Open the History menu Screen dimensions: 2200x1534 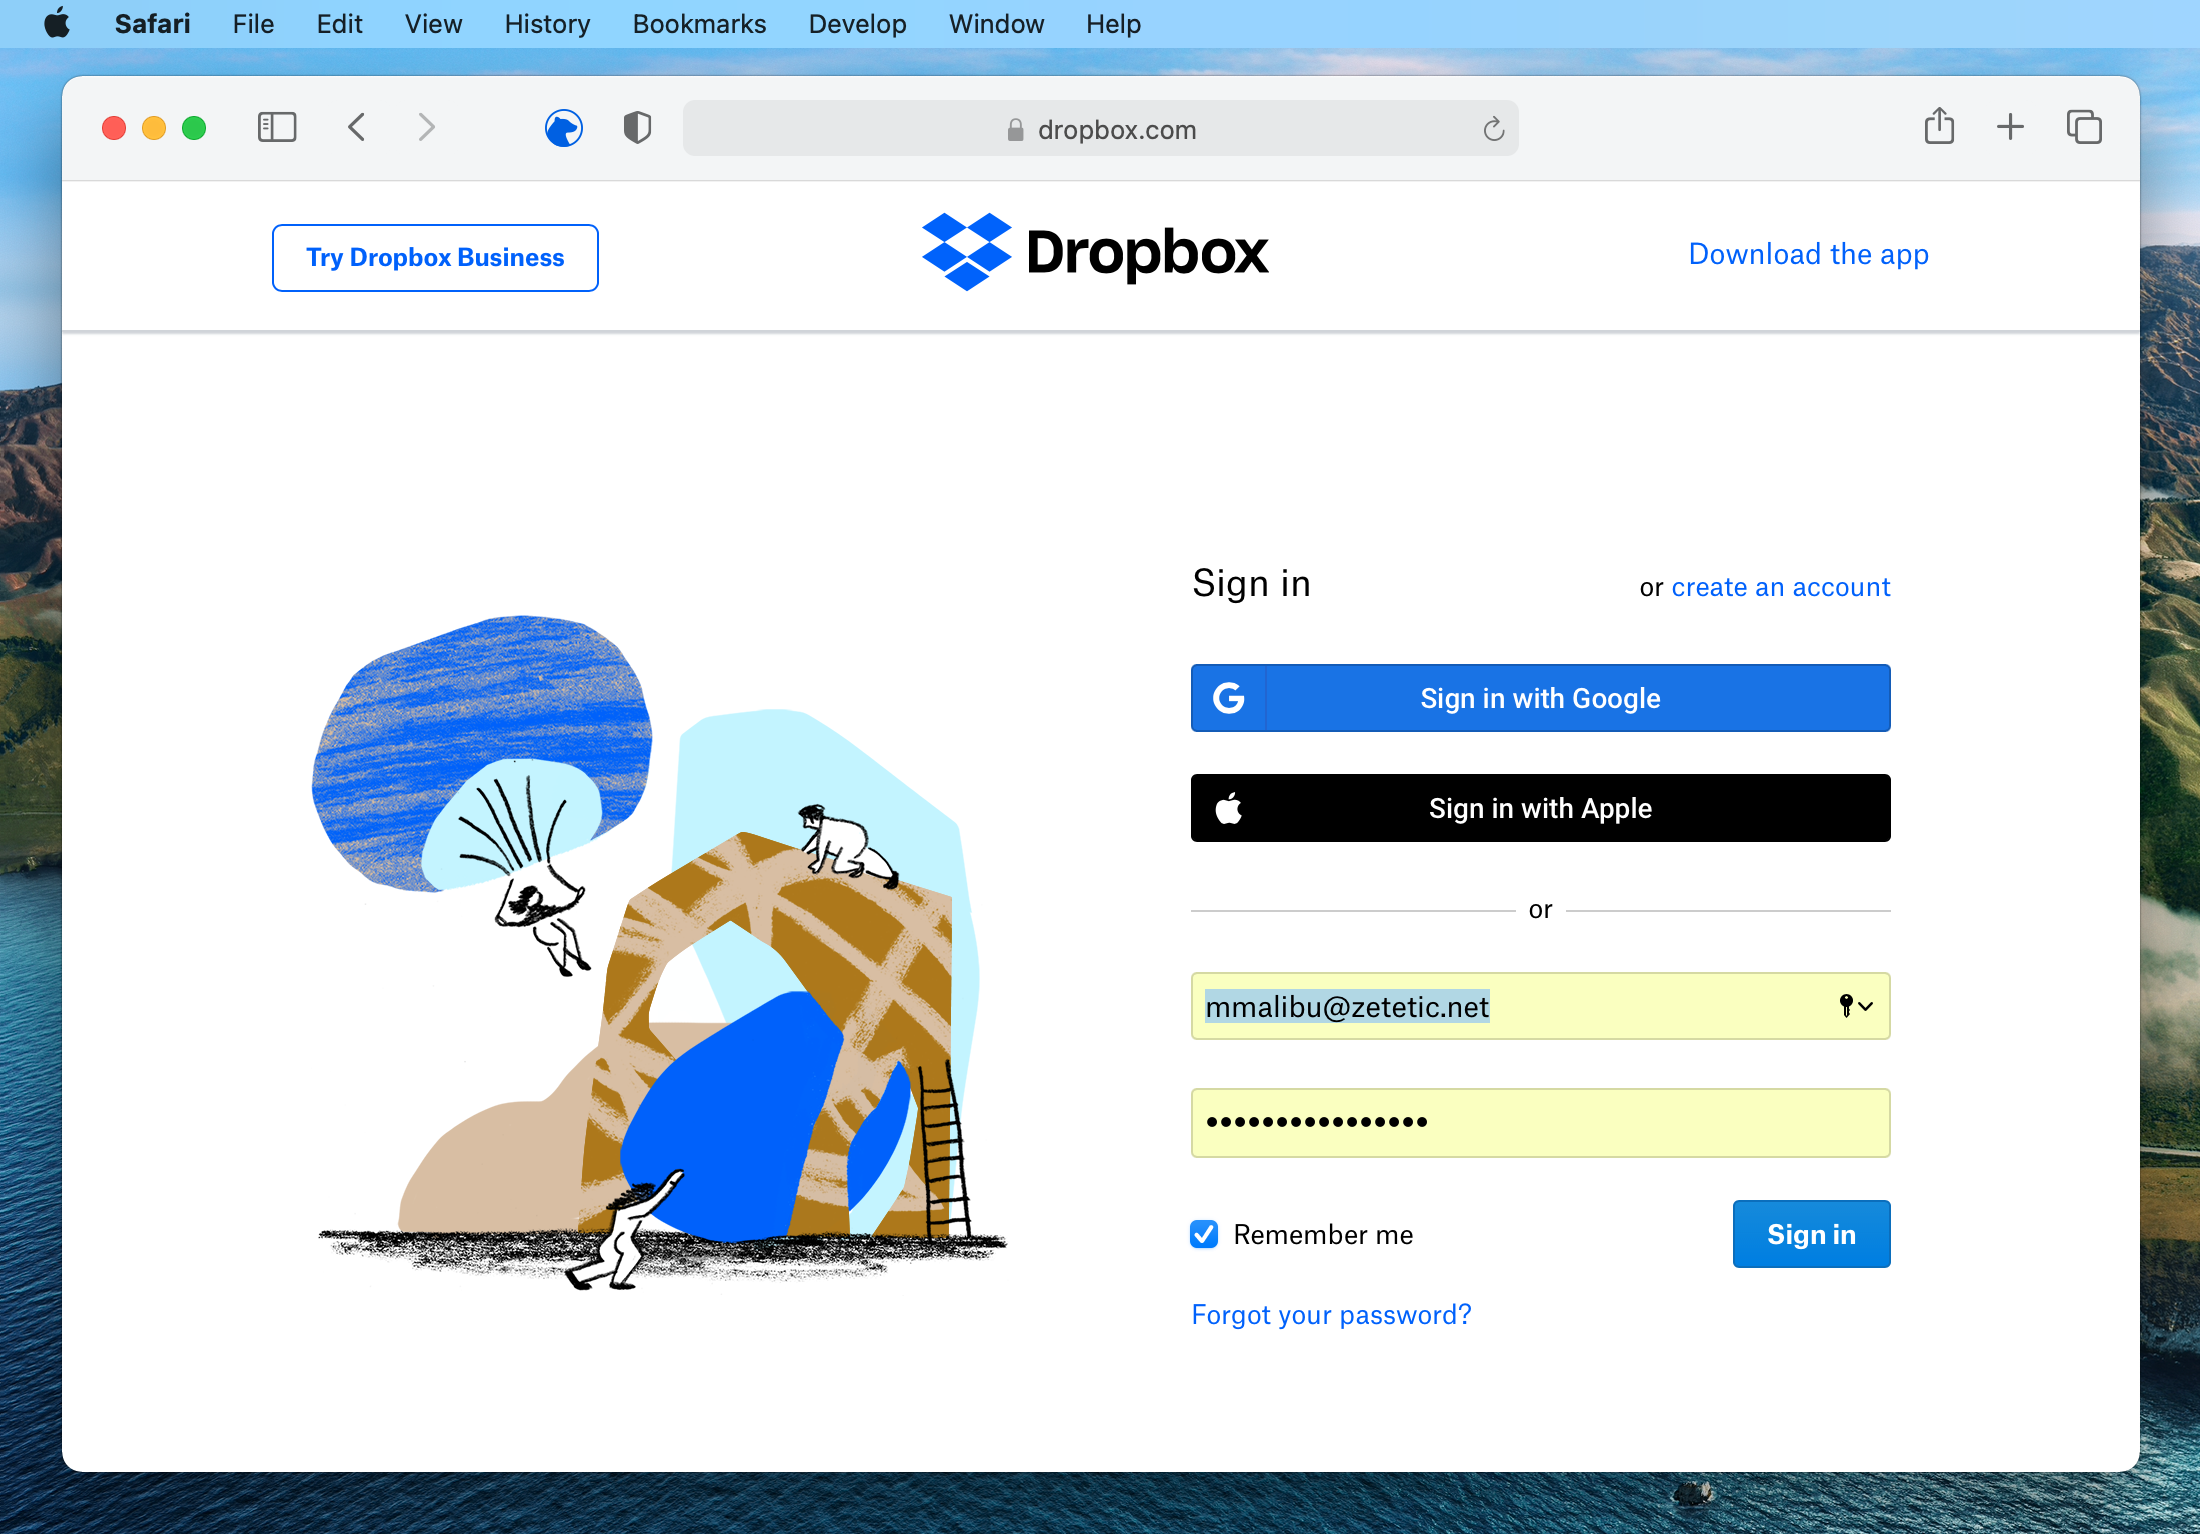click(547, 24)
